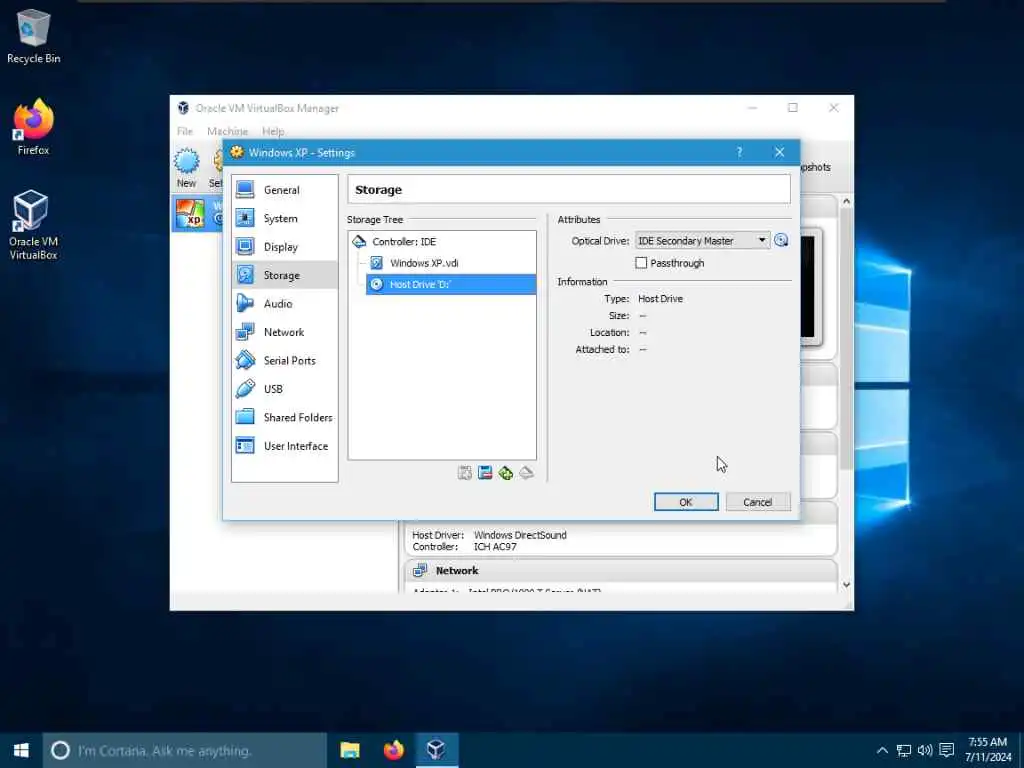1024x768 pixels.
Task: Enable the Passthrough checkbox
Action: click(641, 263)
